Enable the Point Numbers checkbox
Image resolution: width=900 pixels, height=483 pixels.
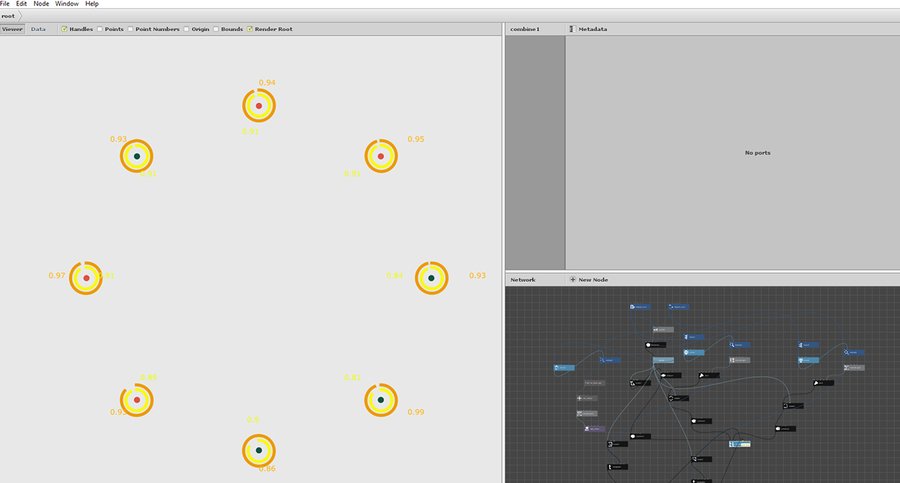tap(130, 29)
